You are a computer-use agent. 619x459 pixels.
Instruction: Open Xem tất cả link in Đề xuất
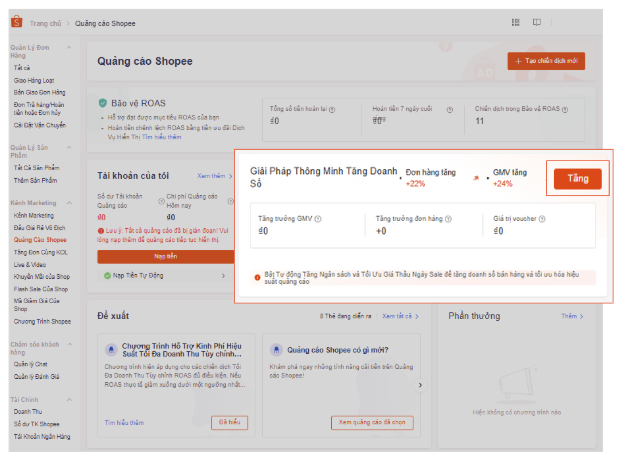400,316
